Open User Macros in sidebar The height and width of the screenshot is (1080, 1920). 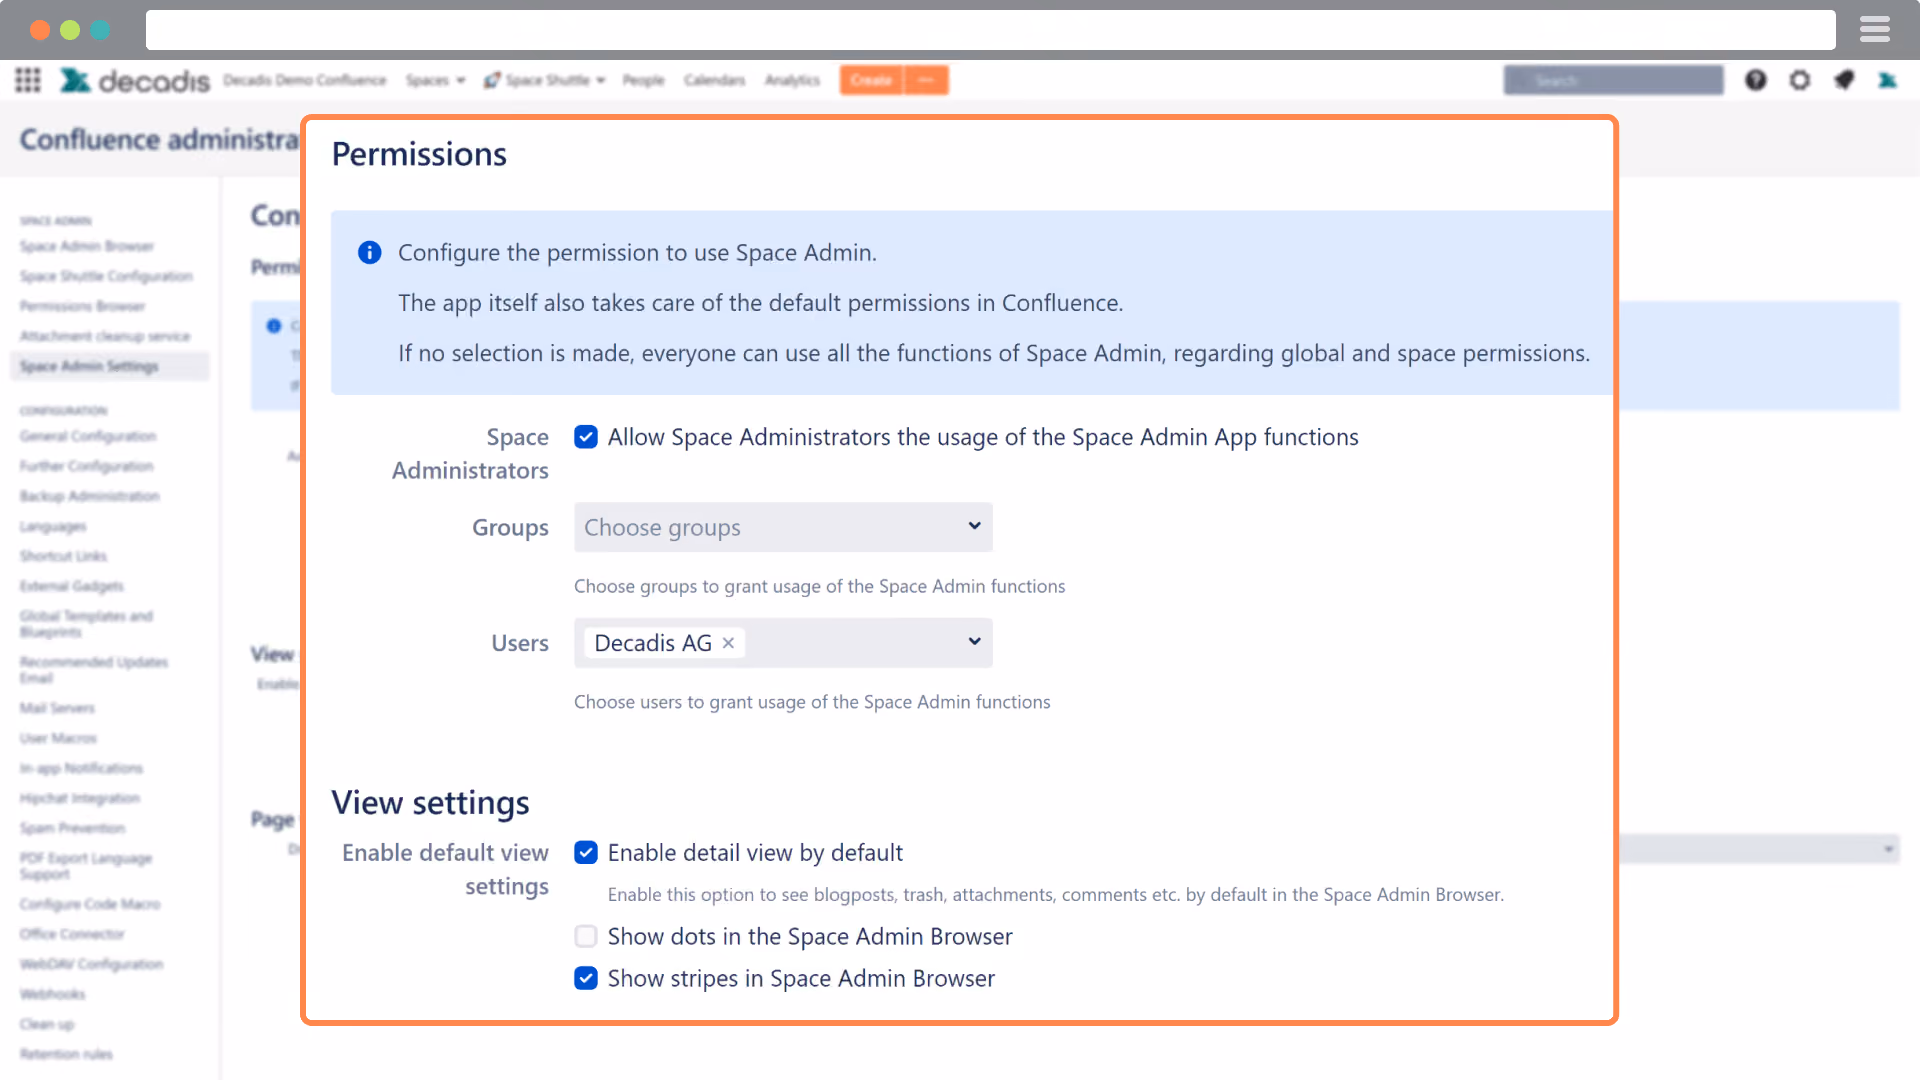(58, 738)
